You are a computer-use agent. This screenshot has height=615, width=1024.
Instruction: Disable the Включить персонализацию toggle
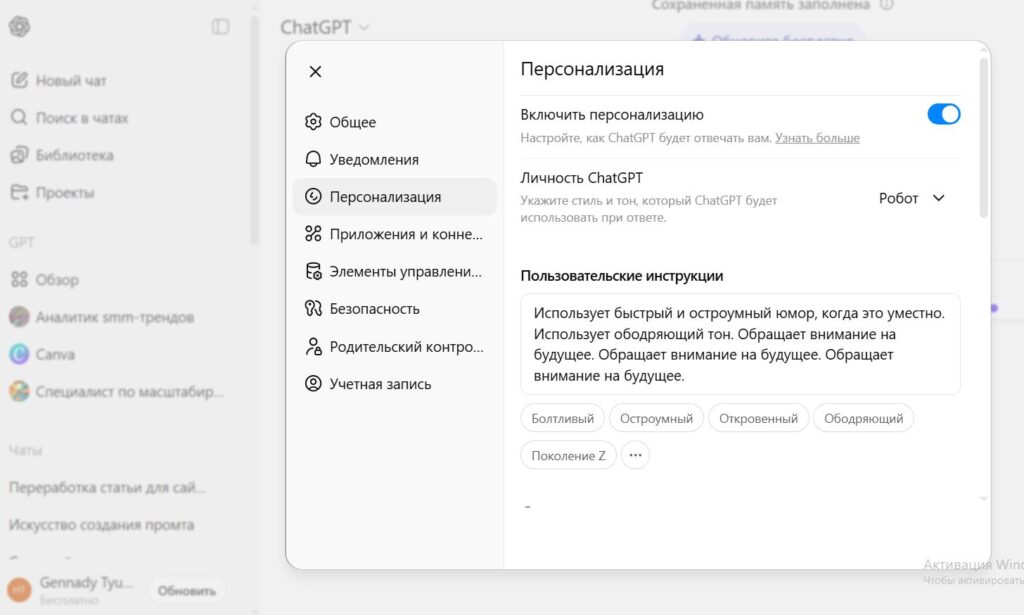(x=943, y=114)
